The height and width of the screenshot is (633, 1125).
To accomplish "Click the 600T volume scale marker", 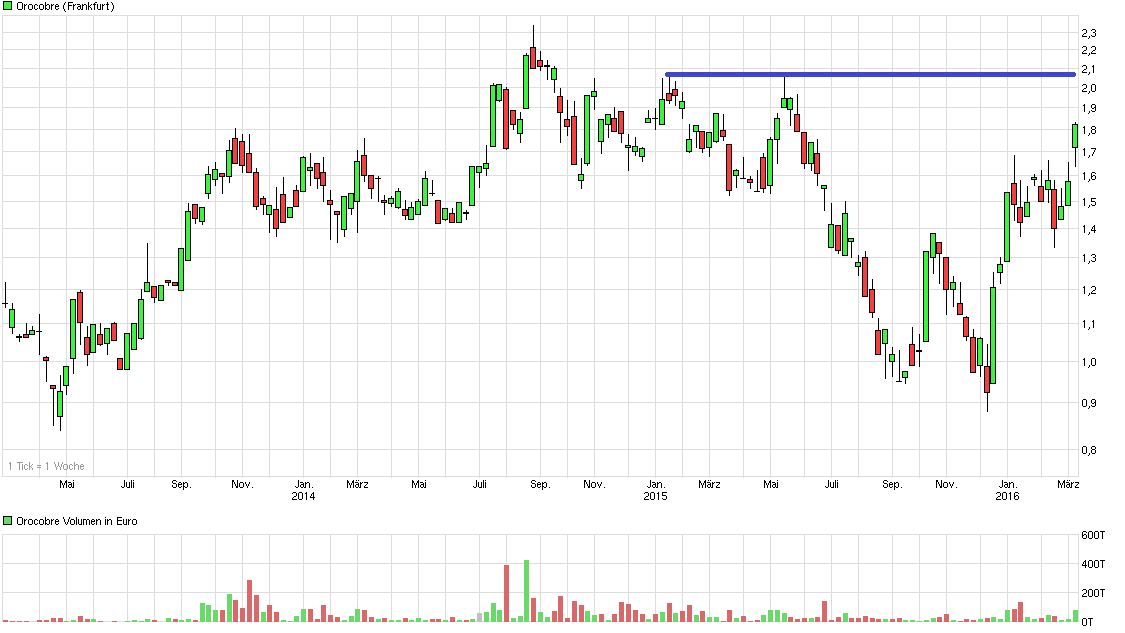I will coord(1091,535).
